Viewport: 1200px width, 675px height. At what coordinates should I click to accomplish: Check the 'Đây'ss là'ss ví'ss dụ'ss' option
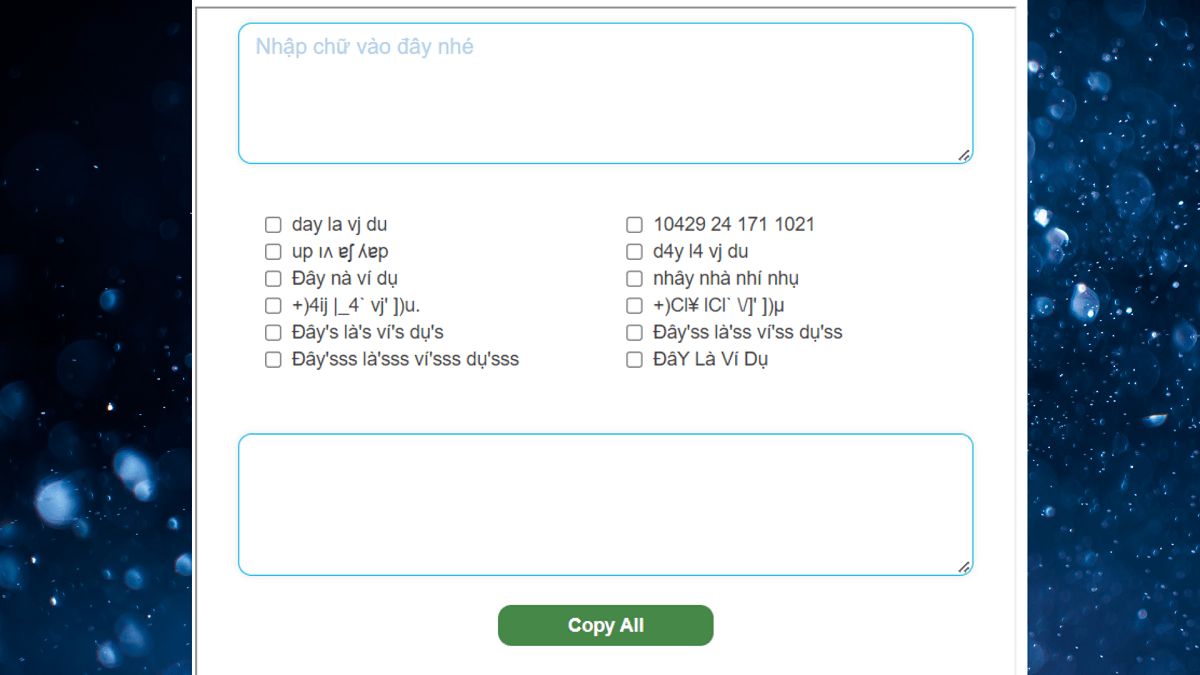[x=634, y=333]
